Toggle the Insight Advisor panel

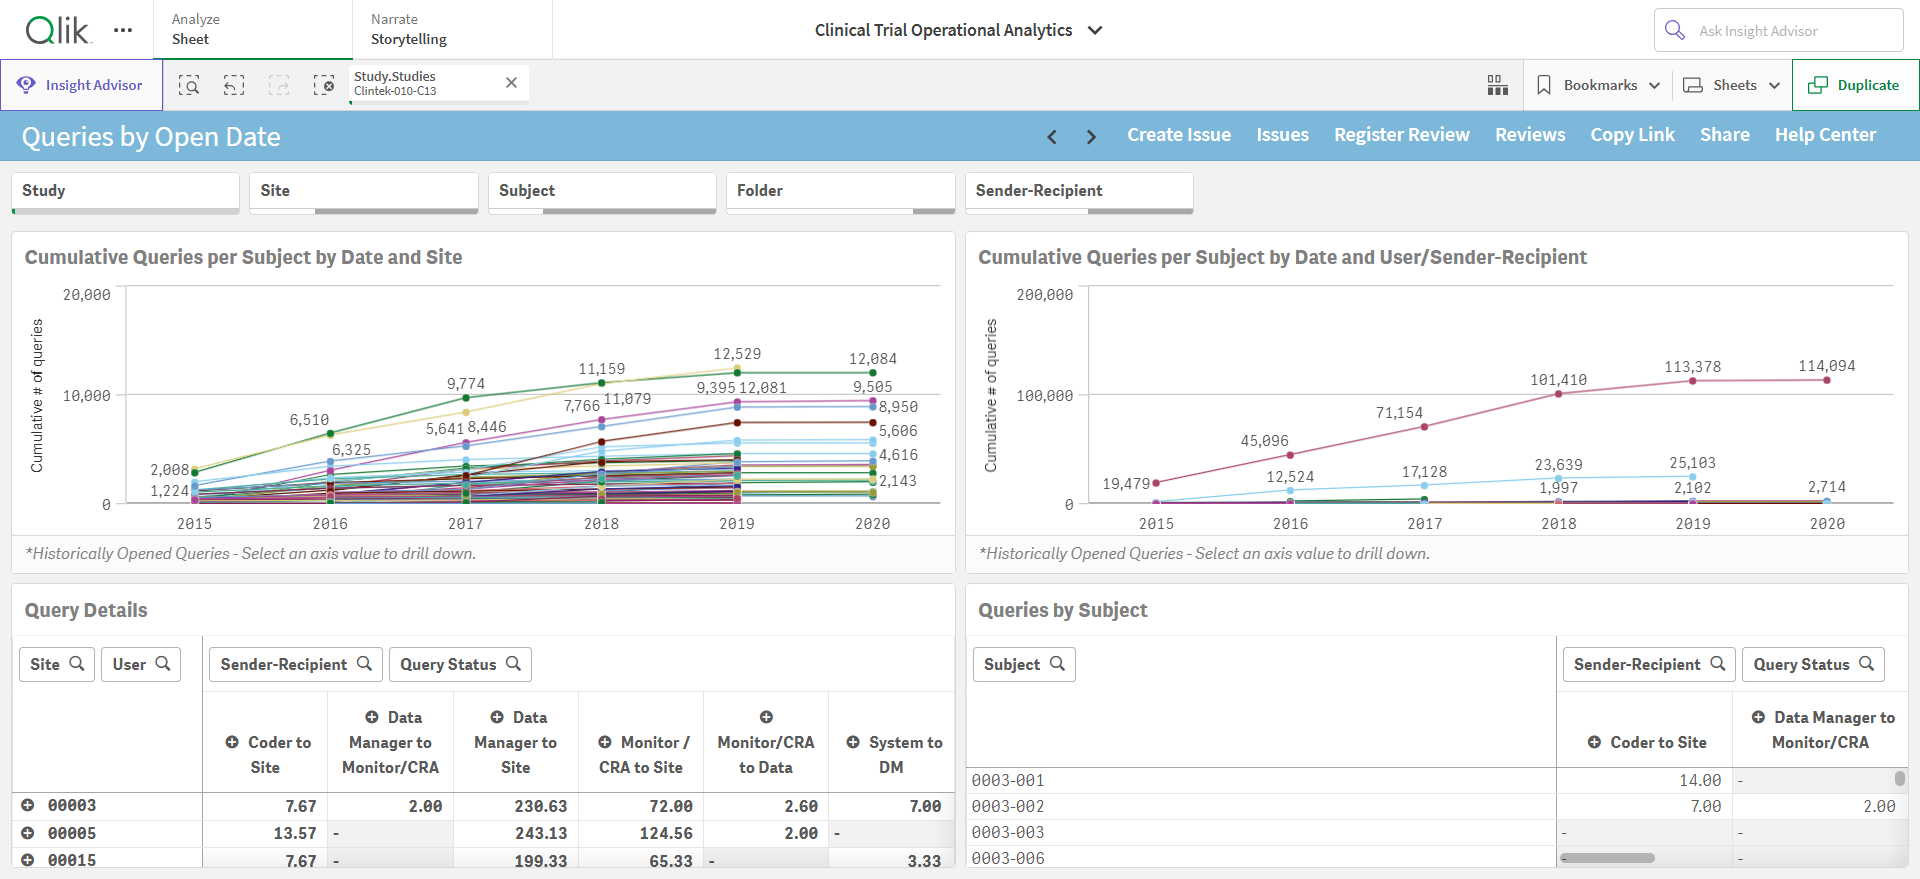click(81, 85)
